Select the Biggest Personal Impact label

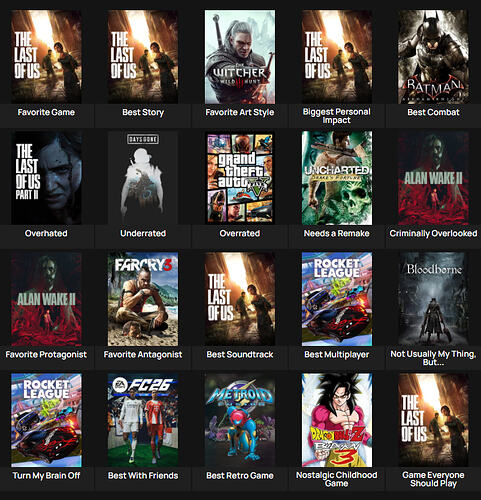(x=337, y=116)
